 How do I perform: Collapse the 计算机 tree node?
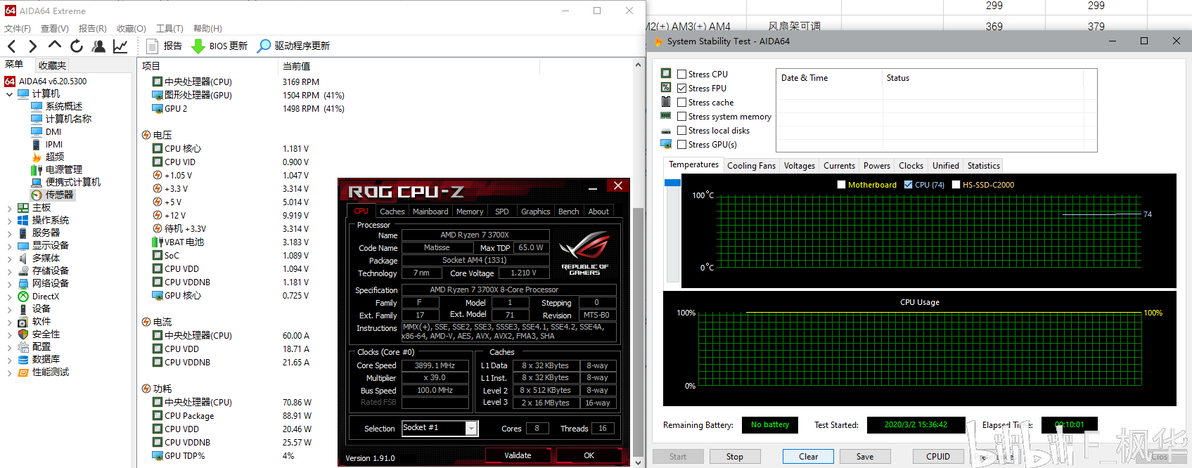(x=8, y=93)
